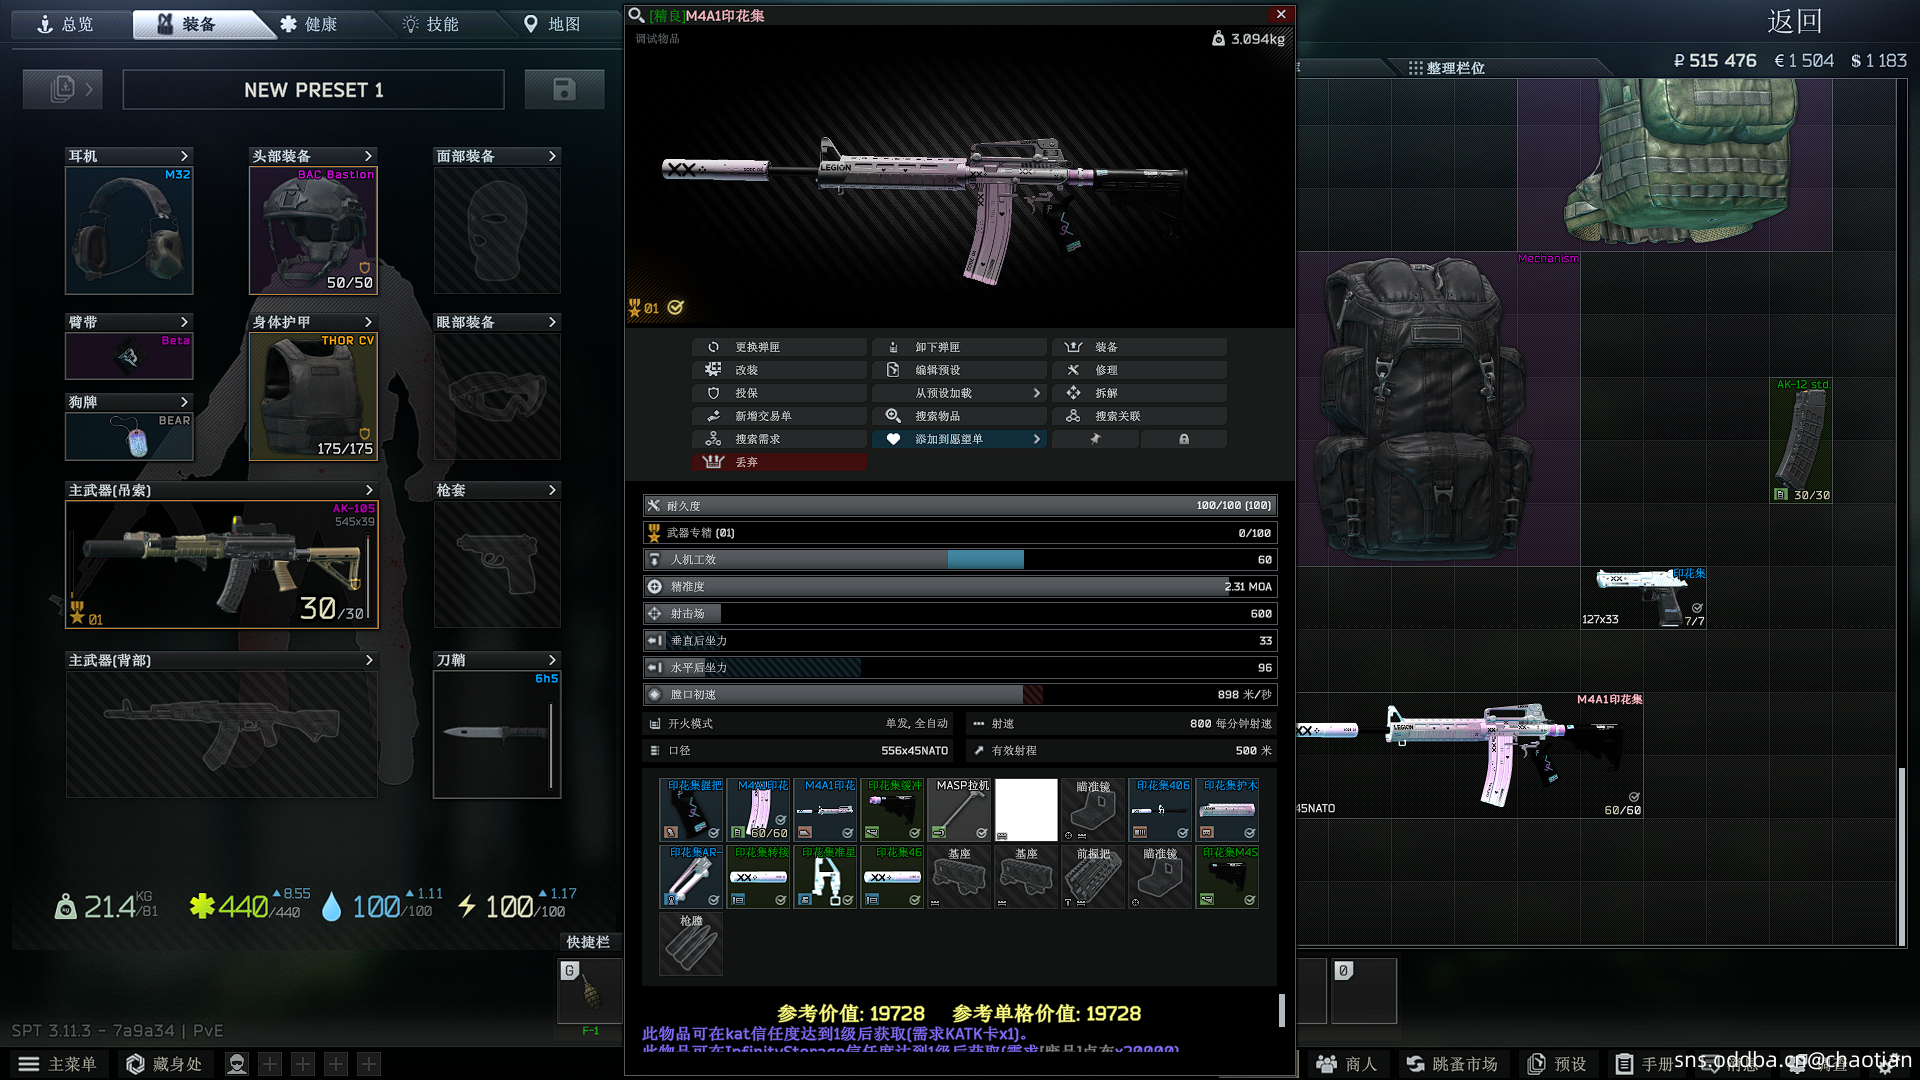The width and height of the screenshot is (1920, 1080).
Task: Expand the 主武器(吊索) sling weapon slot arrow
Action: pos(369,490)
